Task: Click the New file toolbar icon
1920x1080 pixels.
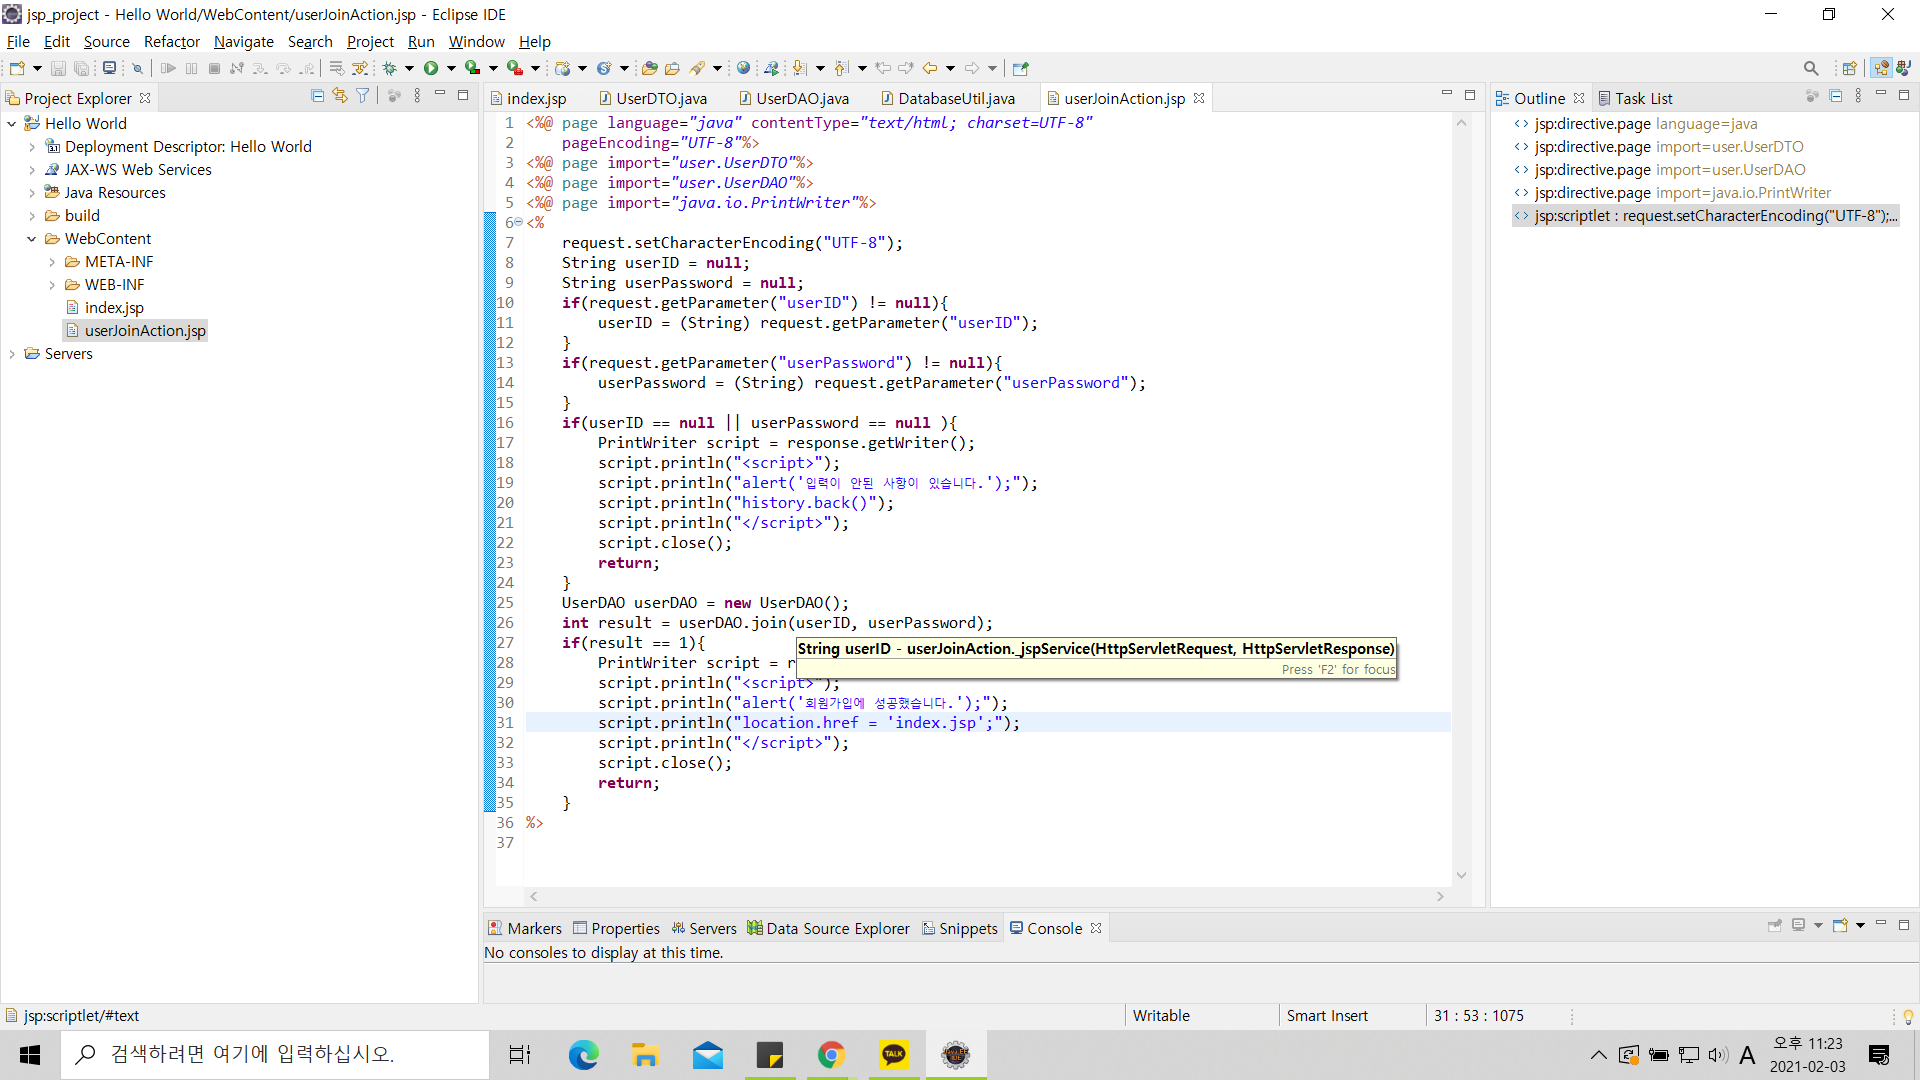Action: [x=17, y=68]
